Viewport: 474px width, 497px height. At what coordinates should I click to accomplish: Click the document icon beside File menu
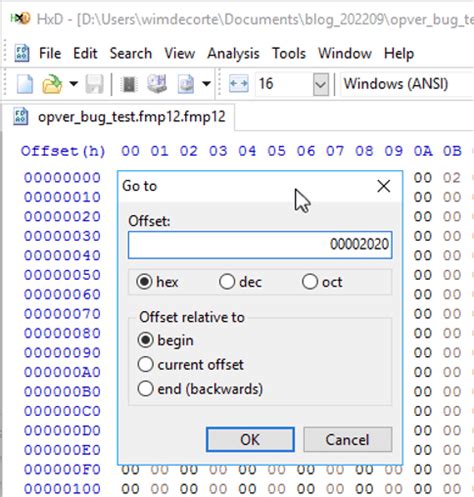click(22, 53)
